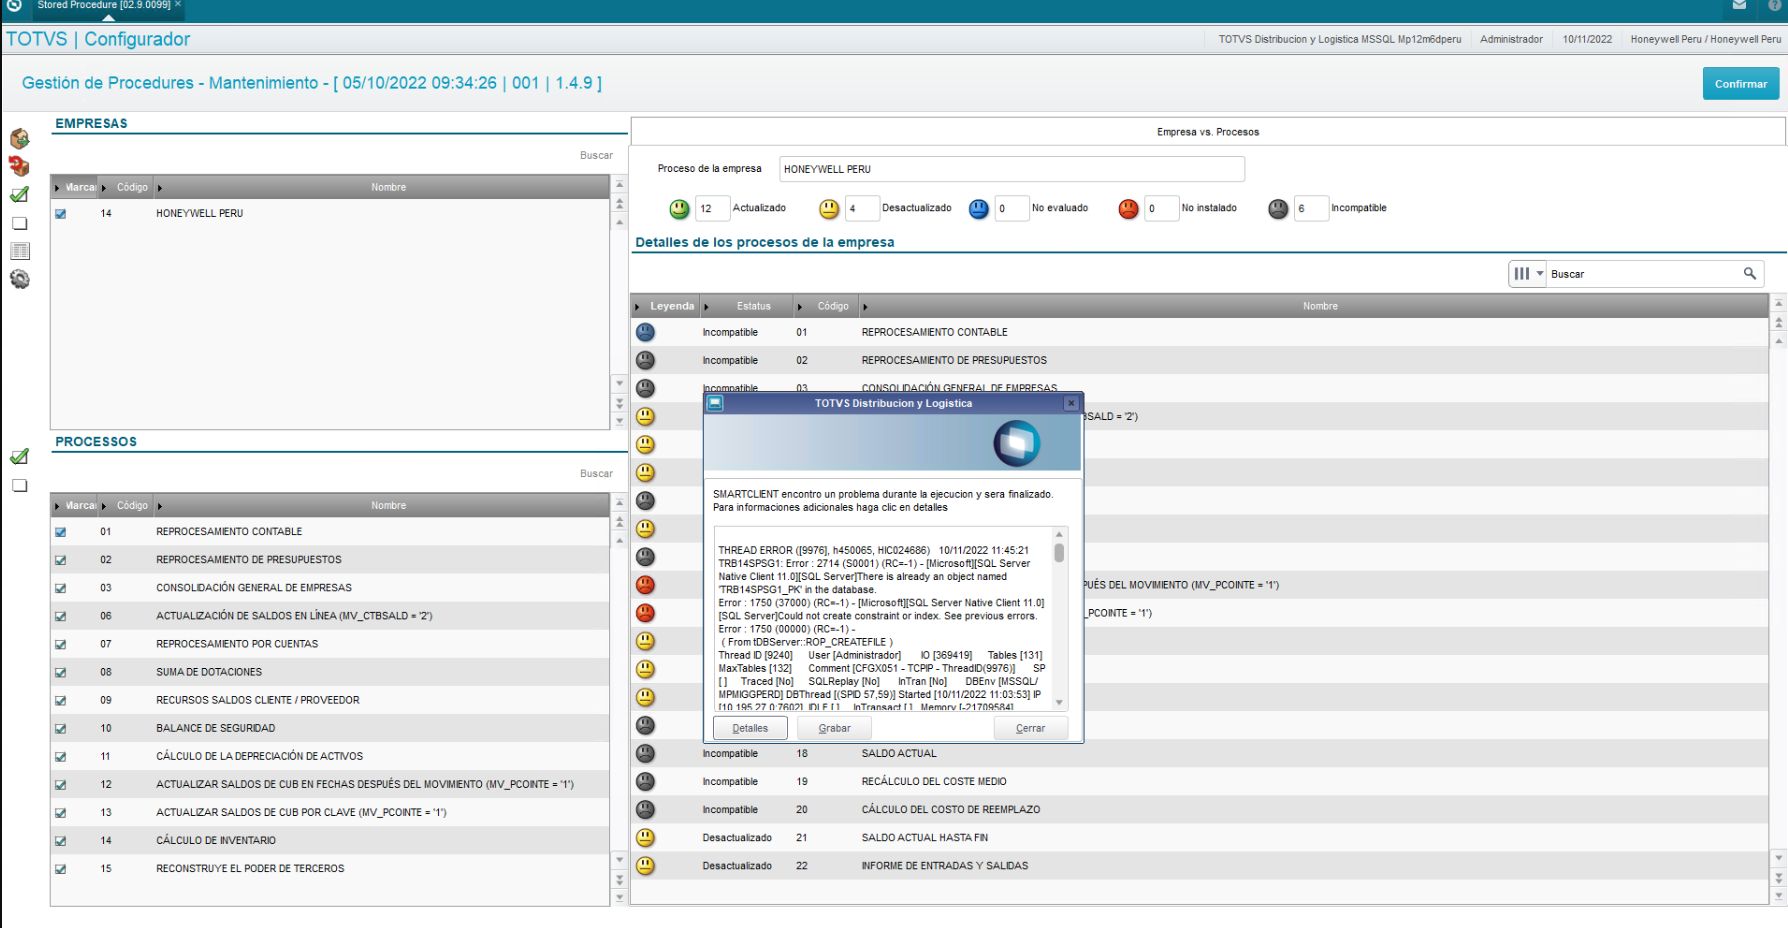This screenshot has width=1788, height=928.
Task: Toggle checkbox for BALANCE DE SEGURIDAD
Action: click(61, 728)
